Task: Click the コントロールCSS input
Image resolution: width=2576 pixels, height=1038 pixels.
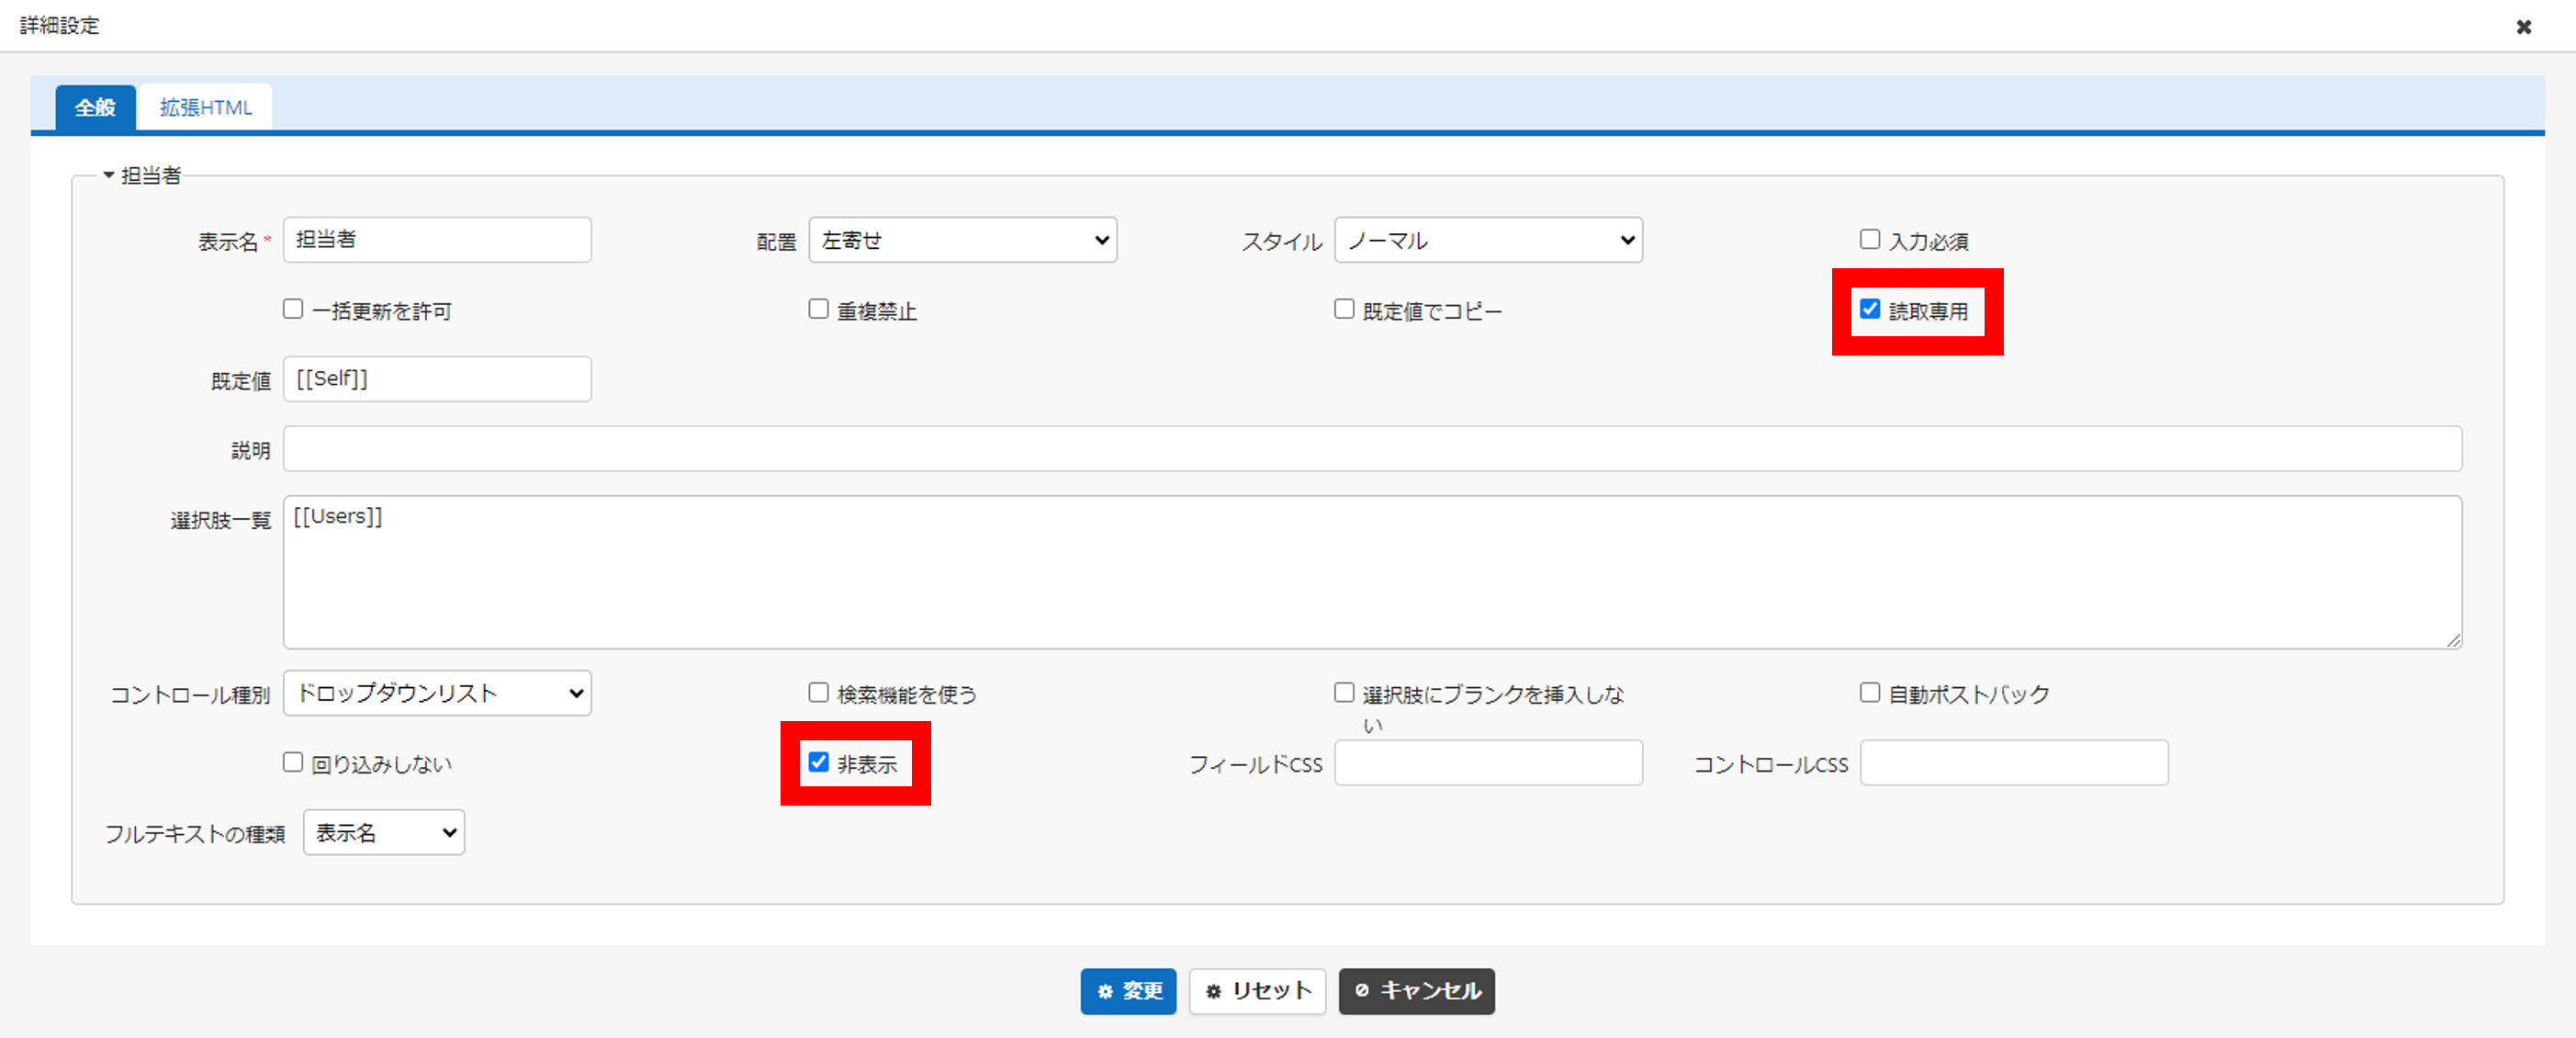Action: click(x=2014, y=763)
